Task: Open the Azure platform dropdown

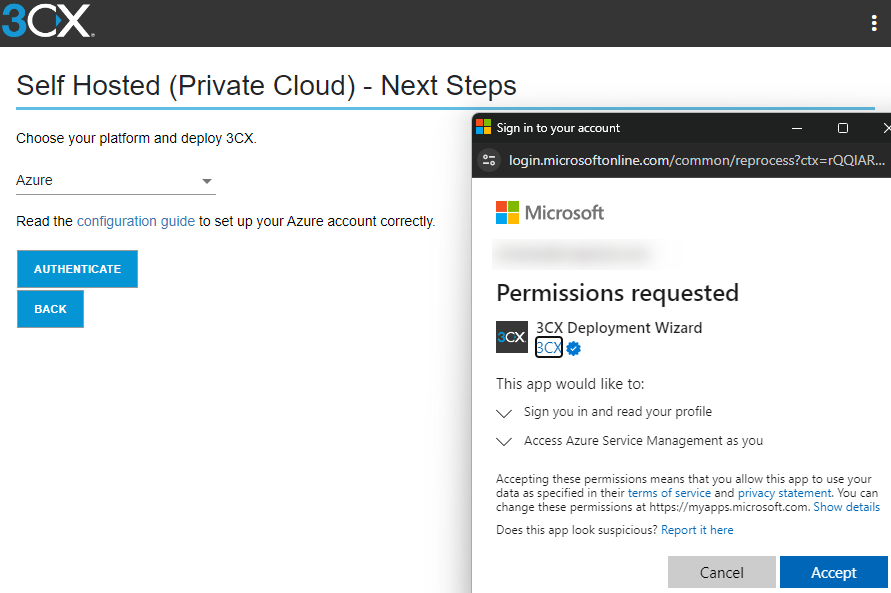Action: click(x=116, y=181)
